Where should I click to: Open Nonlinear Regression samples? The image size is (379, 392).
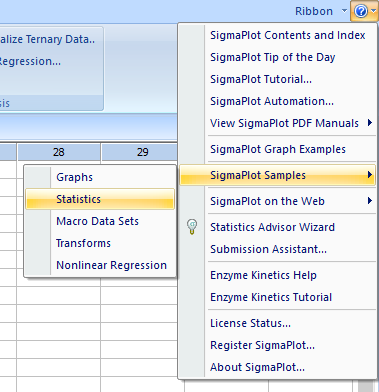[100, 265]
